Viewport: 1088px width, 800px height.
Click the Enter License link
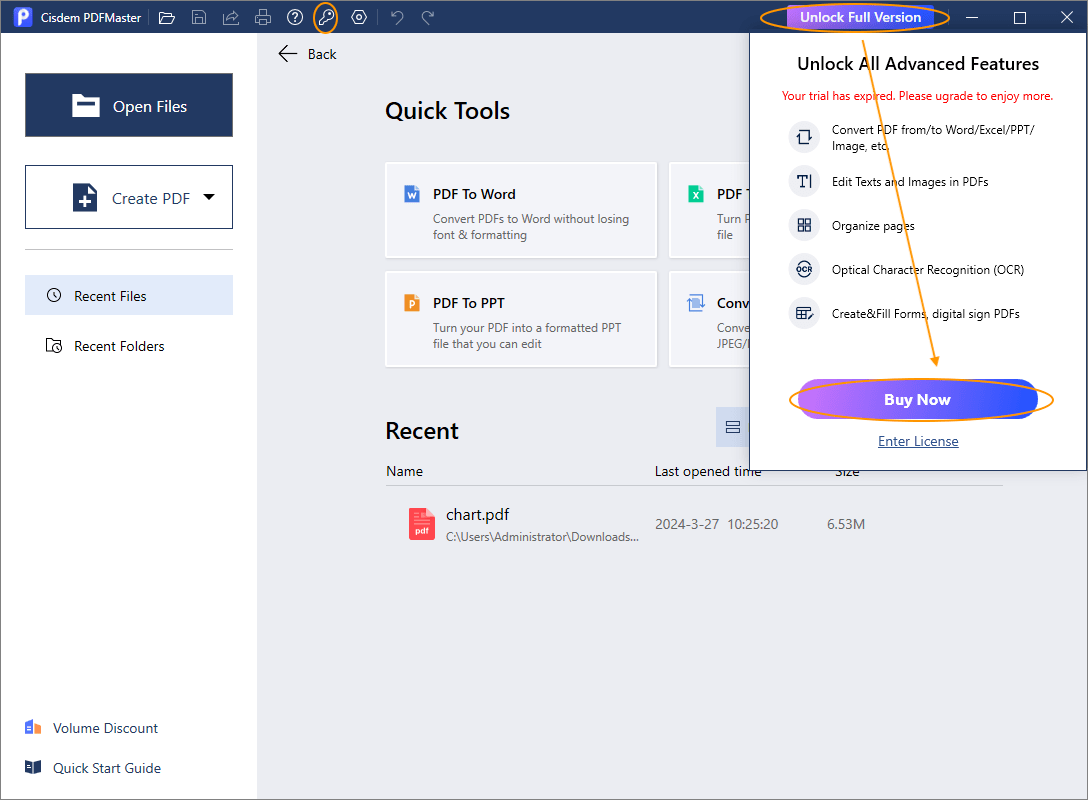pos(918,441)
